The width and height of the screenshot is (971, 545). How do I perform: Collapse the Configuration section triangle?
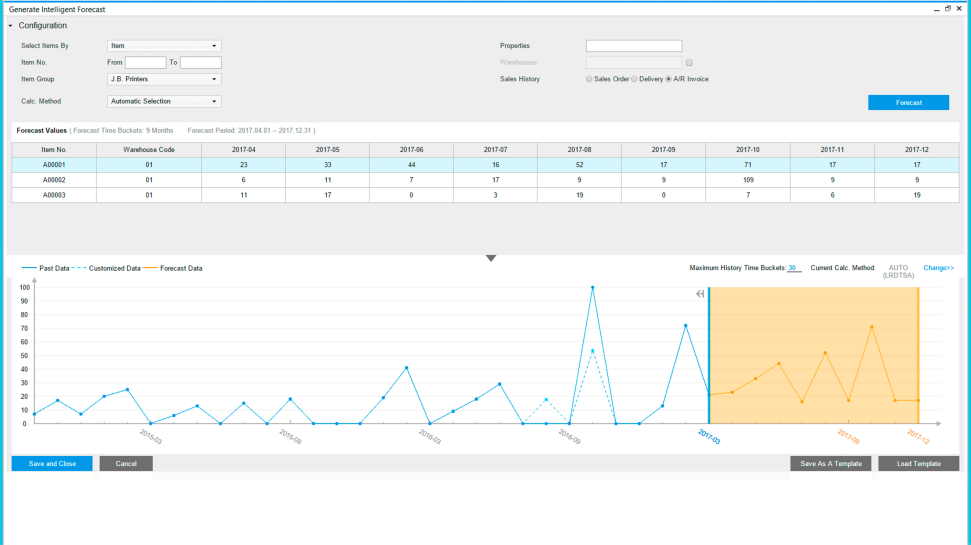click(10, 26)
